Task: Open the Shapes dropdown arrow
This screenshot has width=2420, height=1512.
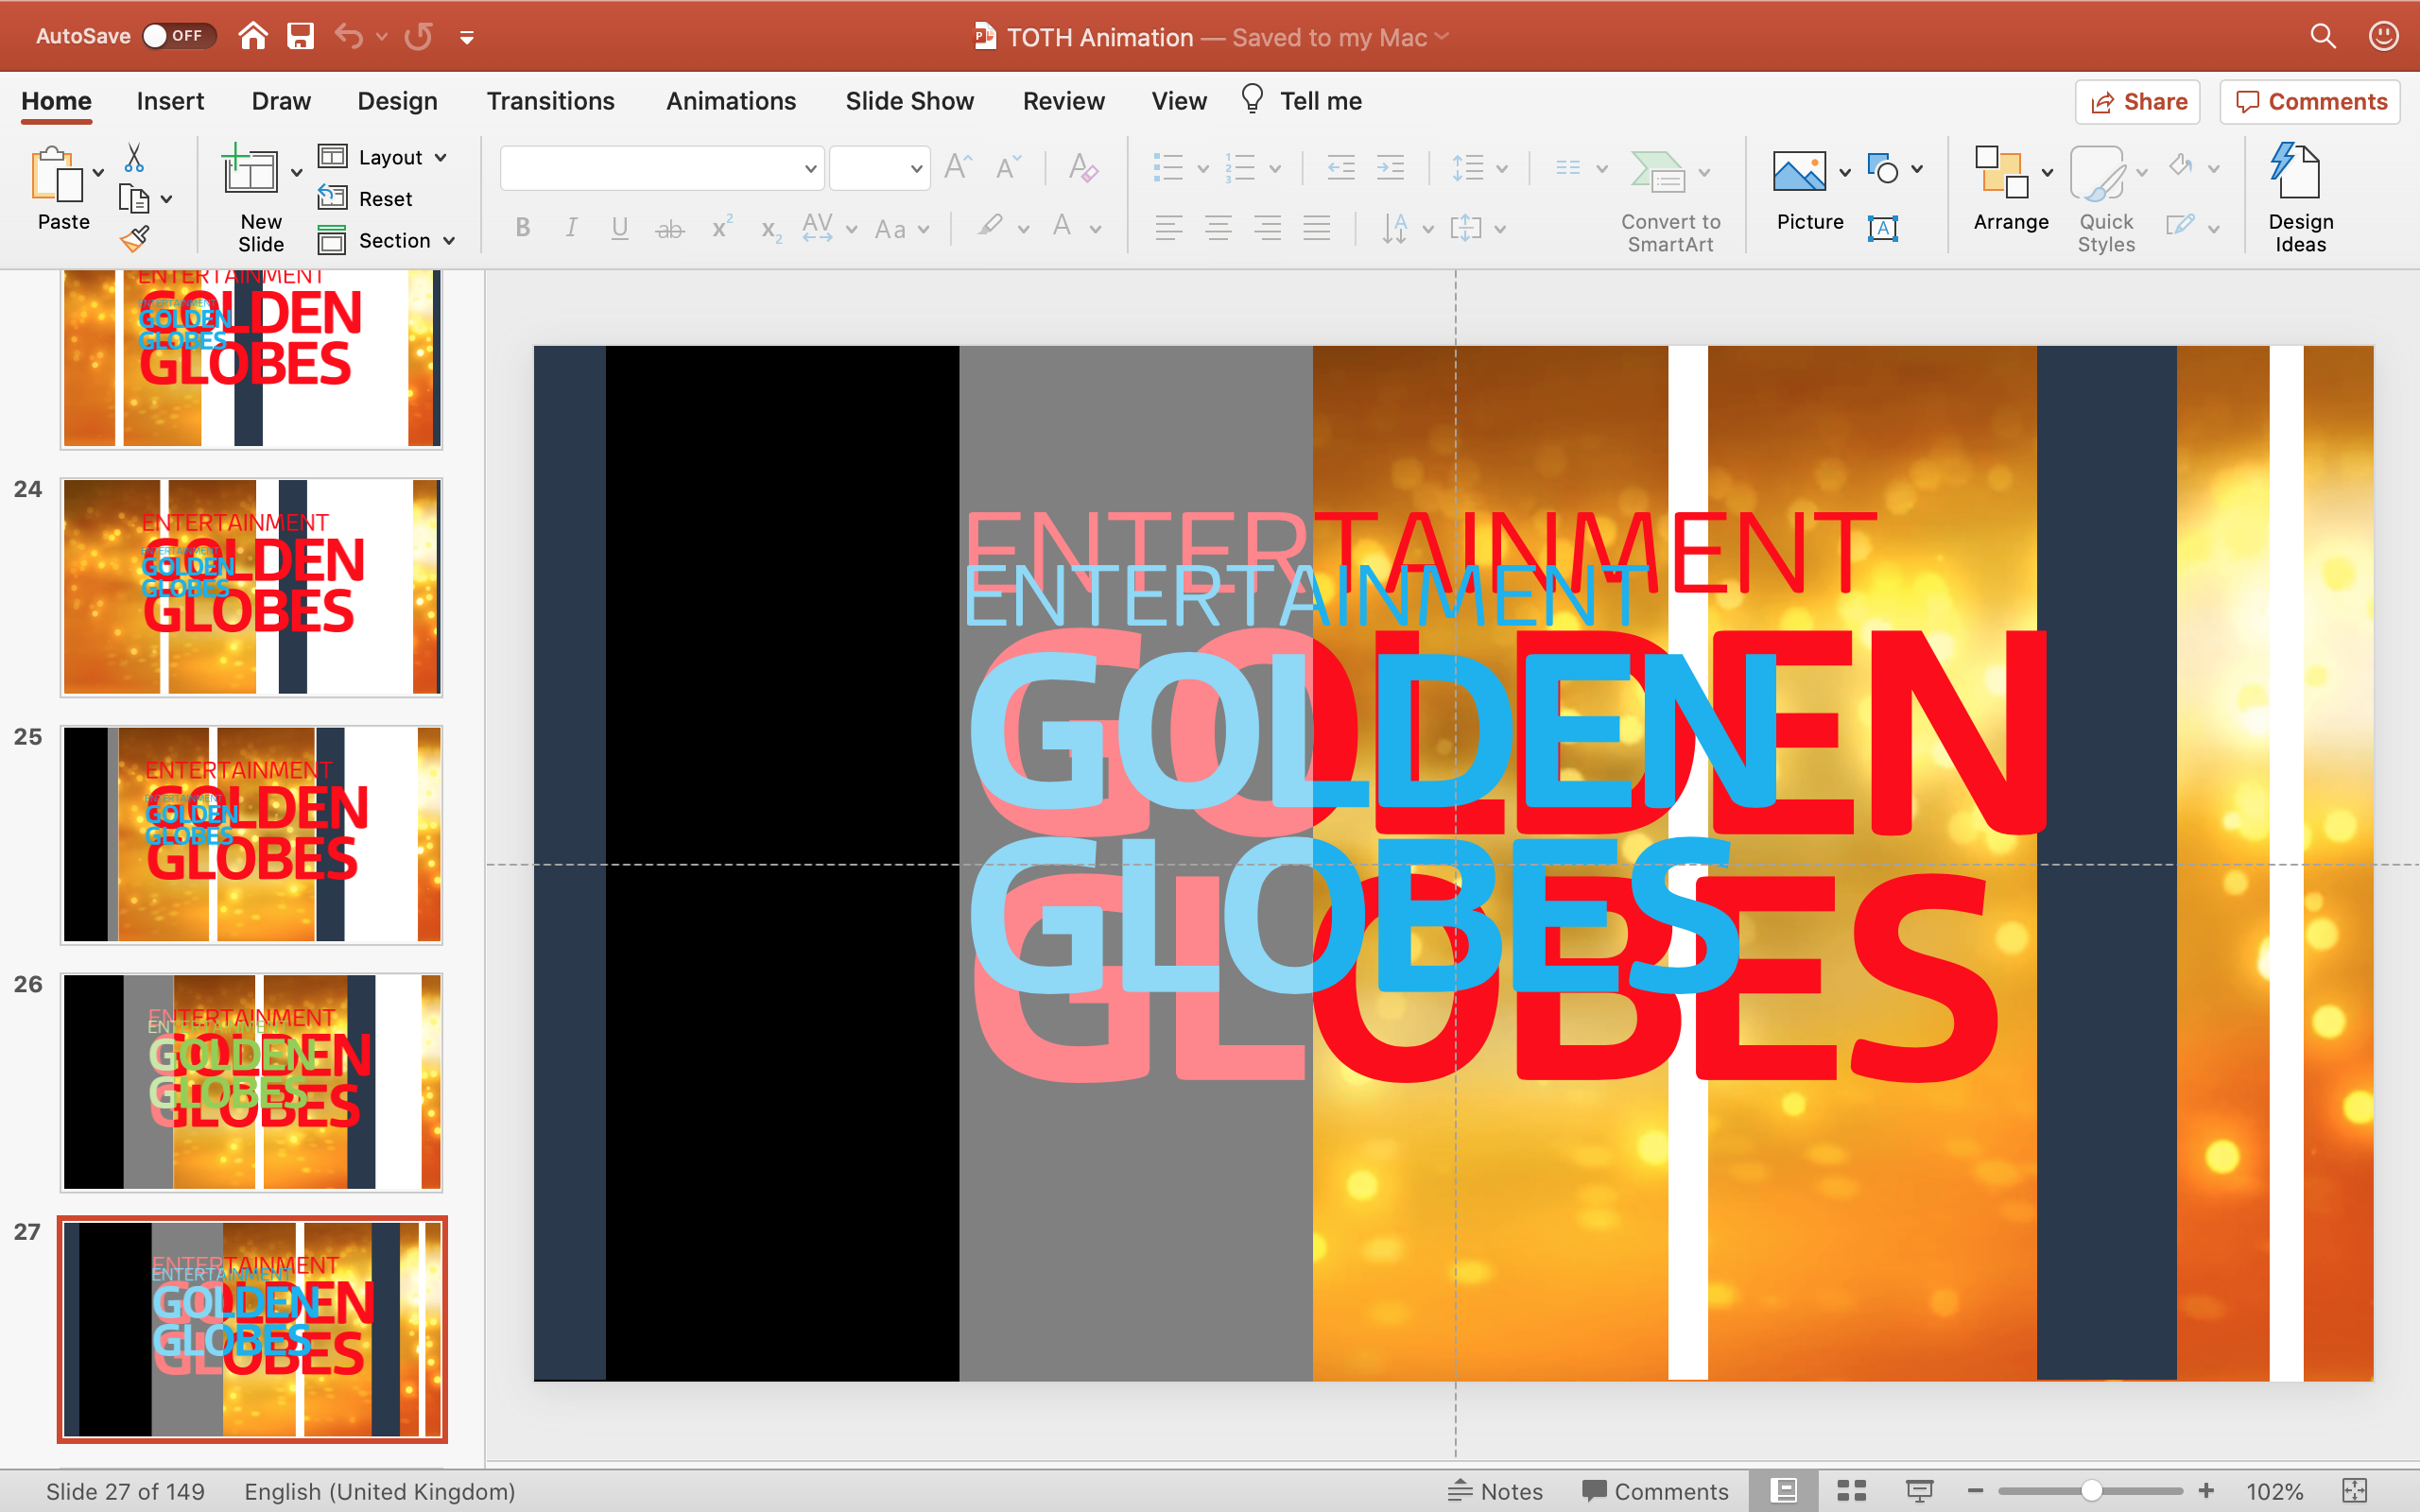Action: [1917, 168]
